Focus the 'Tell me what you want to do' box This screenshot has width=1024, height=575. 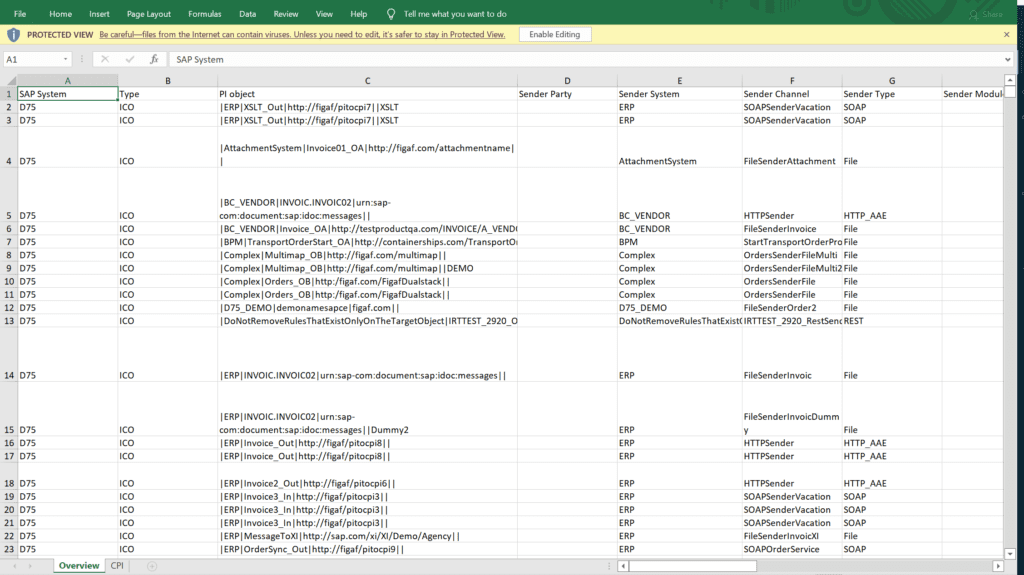pos(455,14)
